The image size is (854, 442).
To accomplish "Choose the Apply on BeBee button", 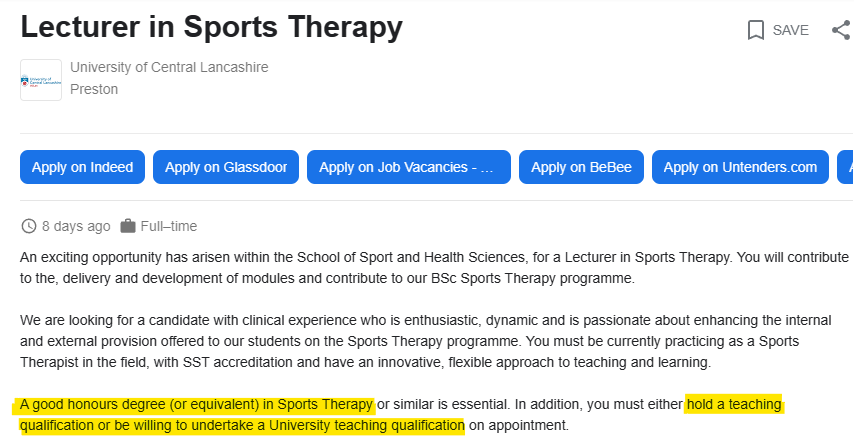I will click(x=581, y=167).
